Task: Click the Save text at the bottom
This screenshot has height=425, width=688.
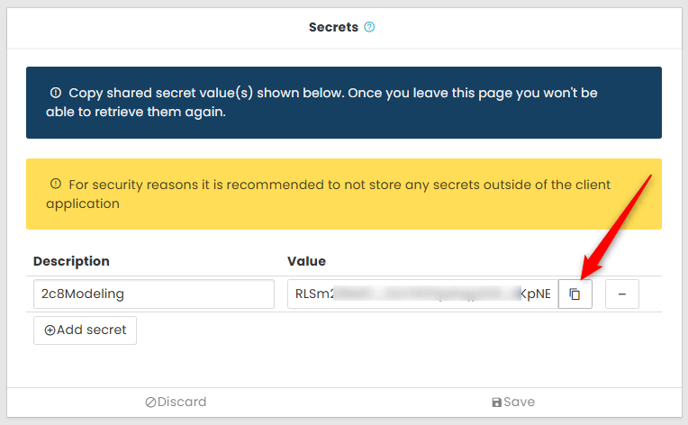Action: pos(519,402)
